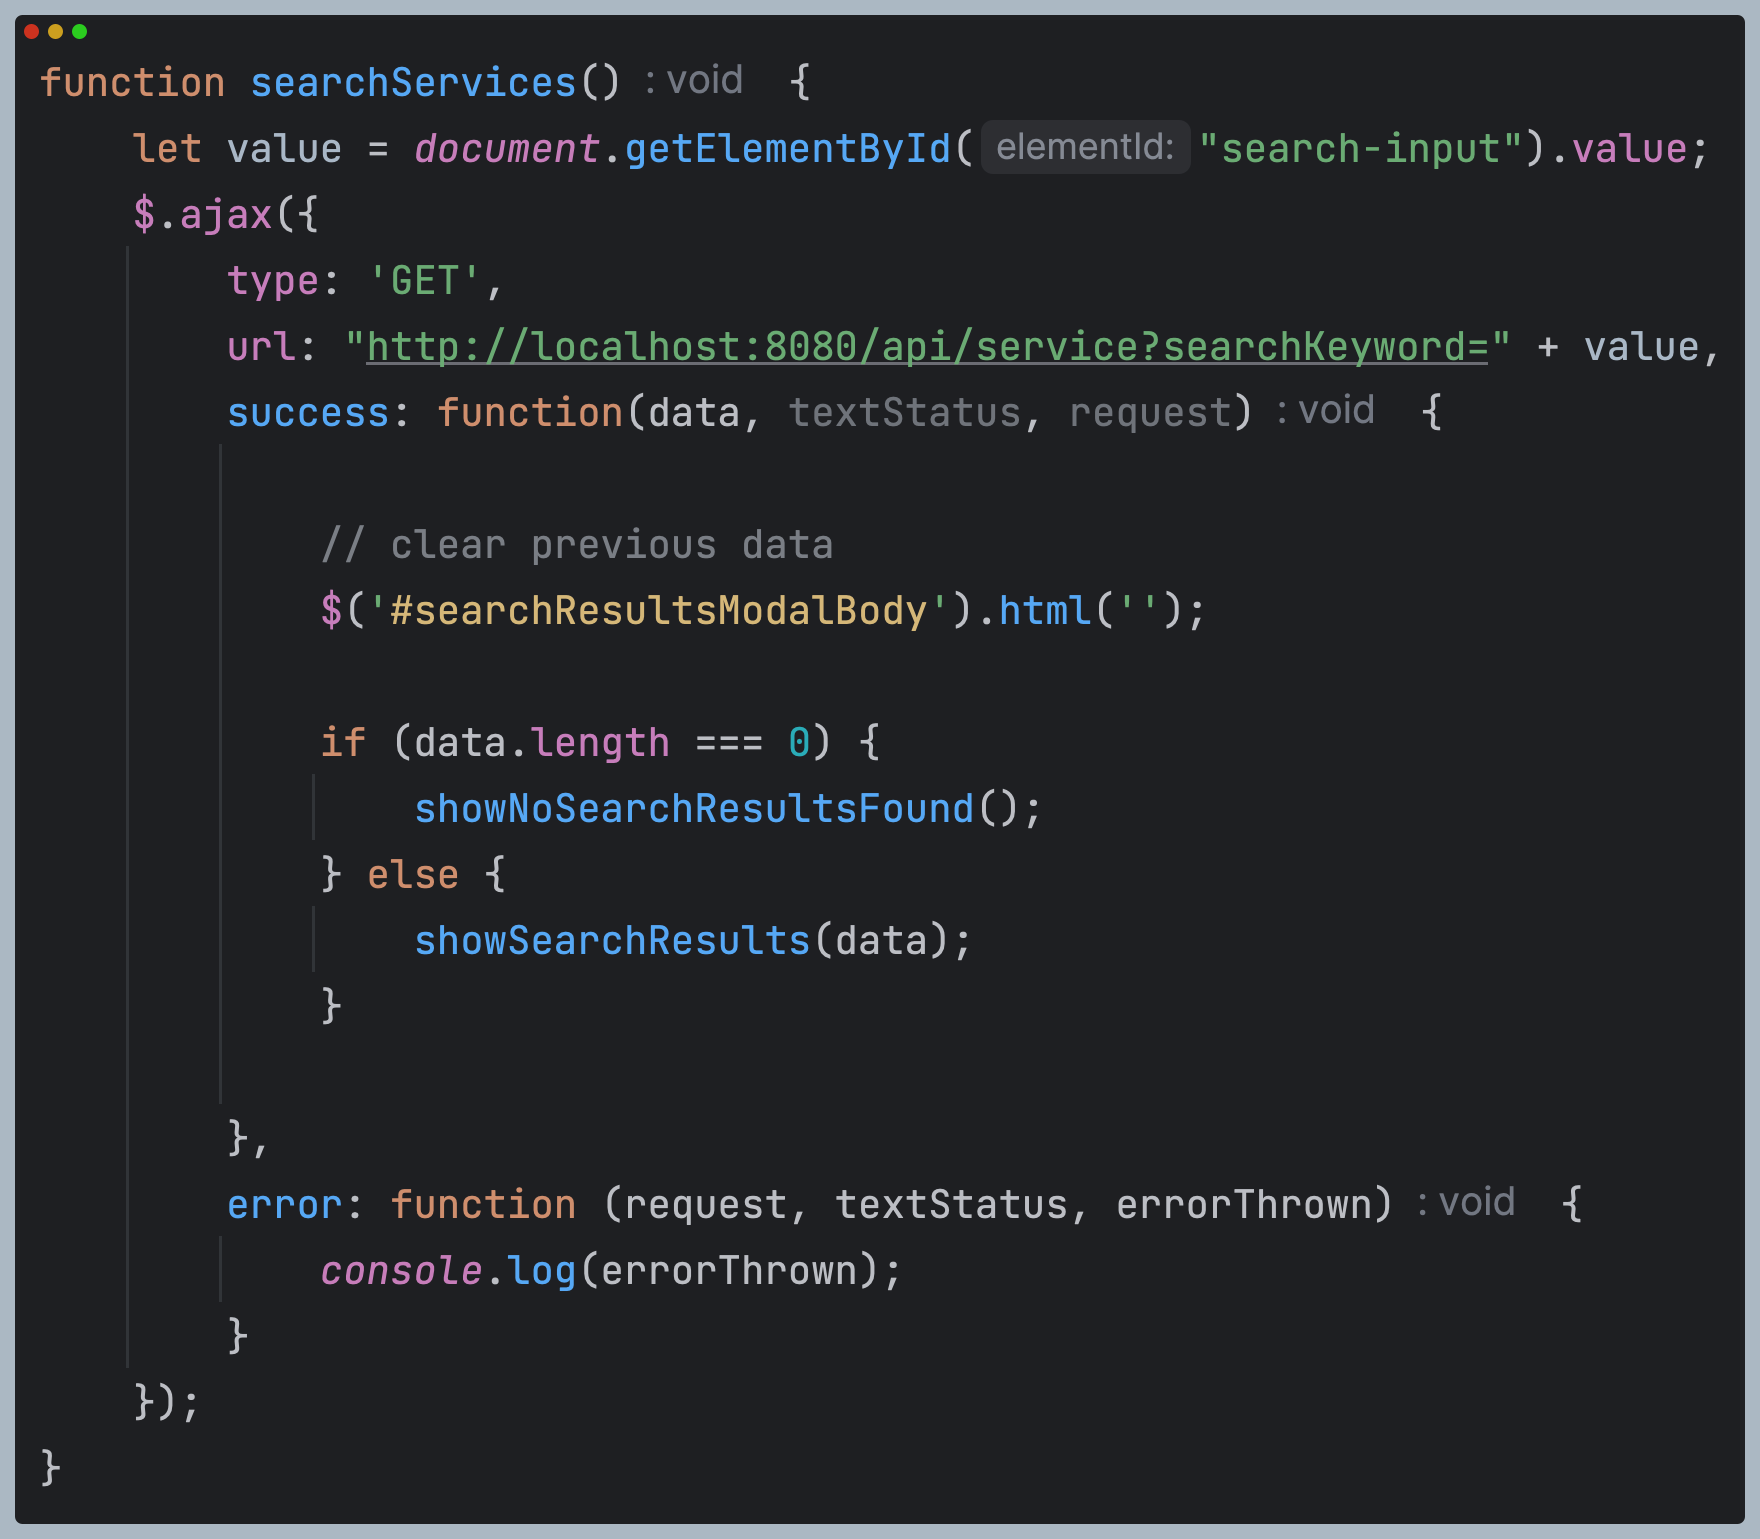Click the else keyword
This screenshot has width=1760, height=1539.
pos(412,875)
